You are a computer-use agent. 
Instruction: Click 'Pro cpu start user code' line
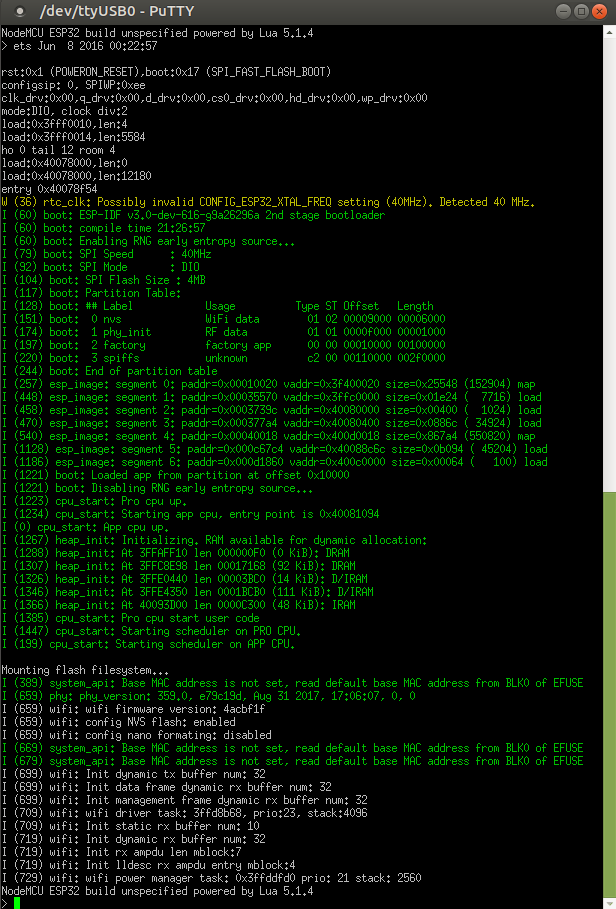click(x=130, y=618)
